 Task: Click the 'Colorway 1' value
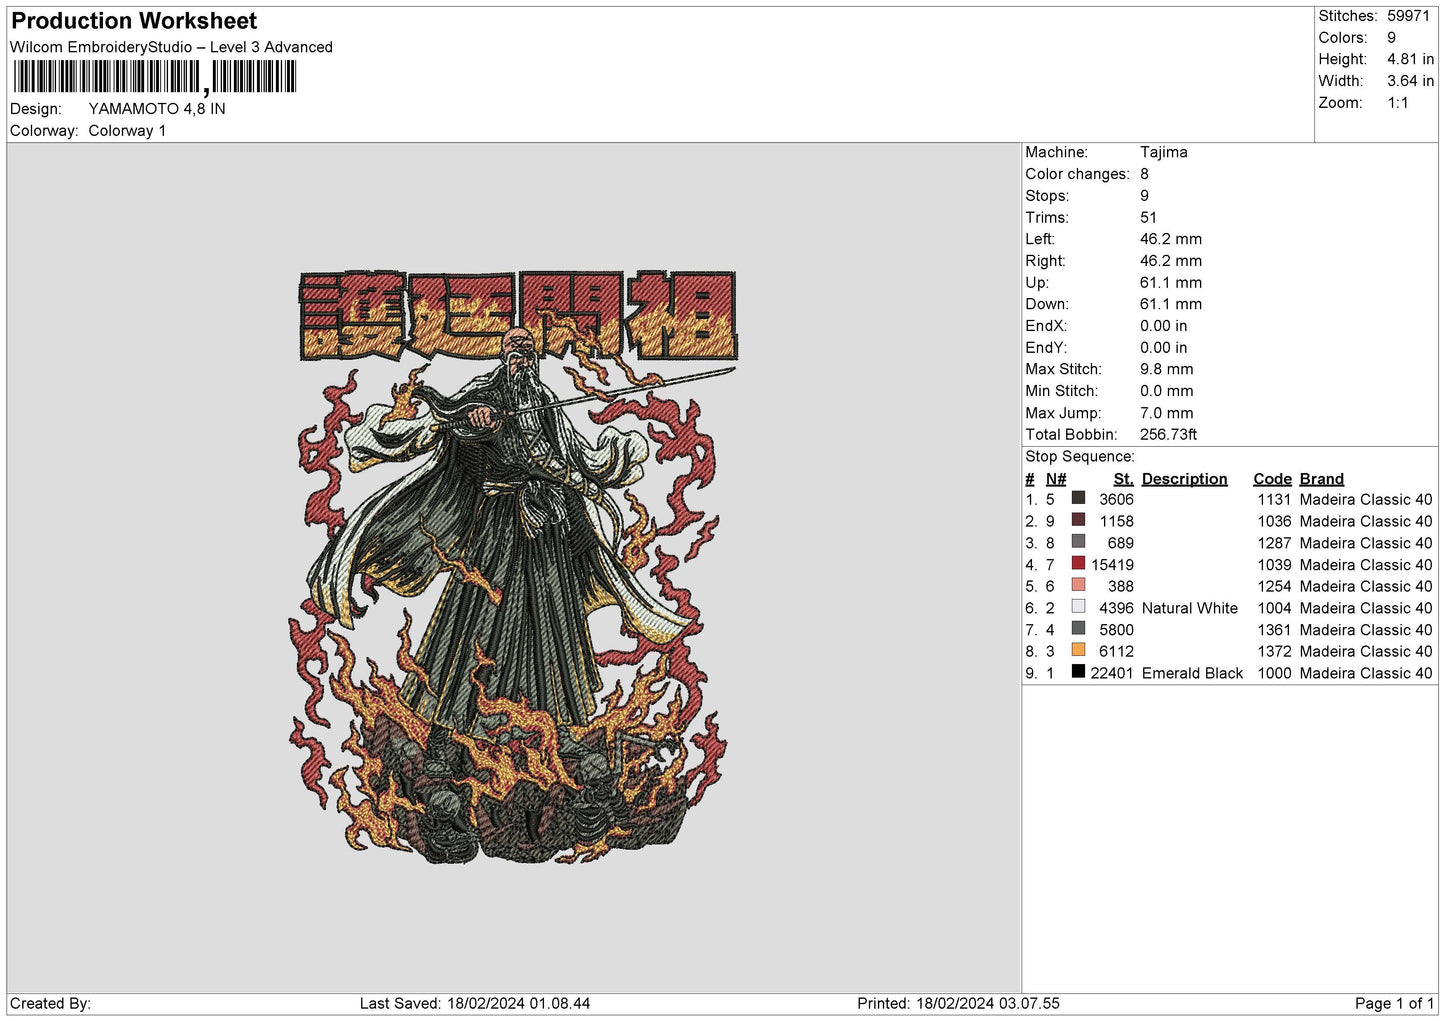[127, 131]
